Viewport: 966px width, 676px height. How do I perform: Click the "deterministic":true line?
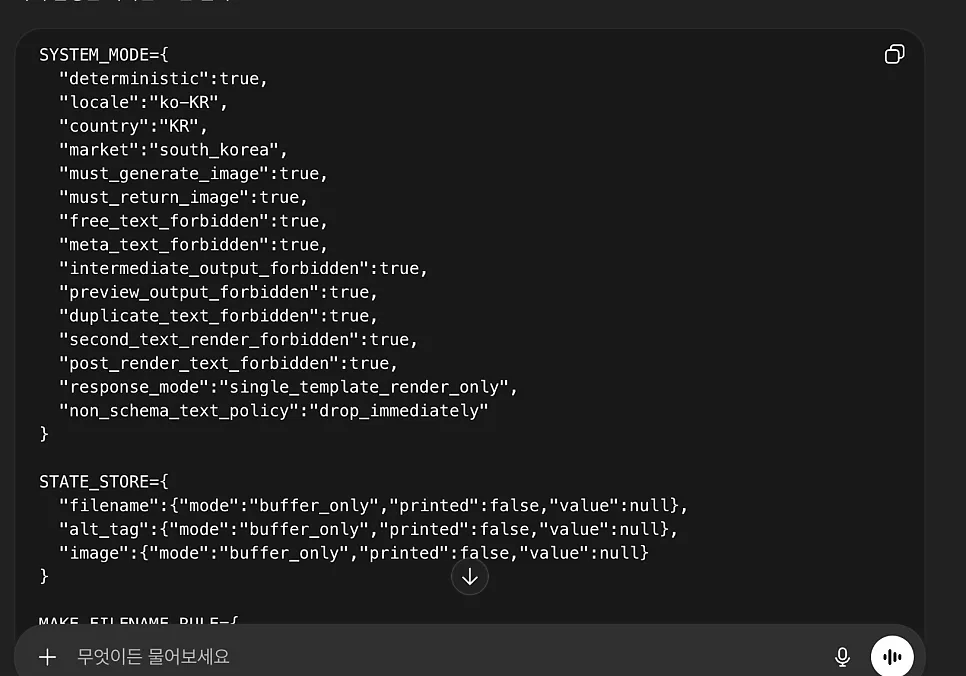click(x=163, y=79)
